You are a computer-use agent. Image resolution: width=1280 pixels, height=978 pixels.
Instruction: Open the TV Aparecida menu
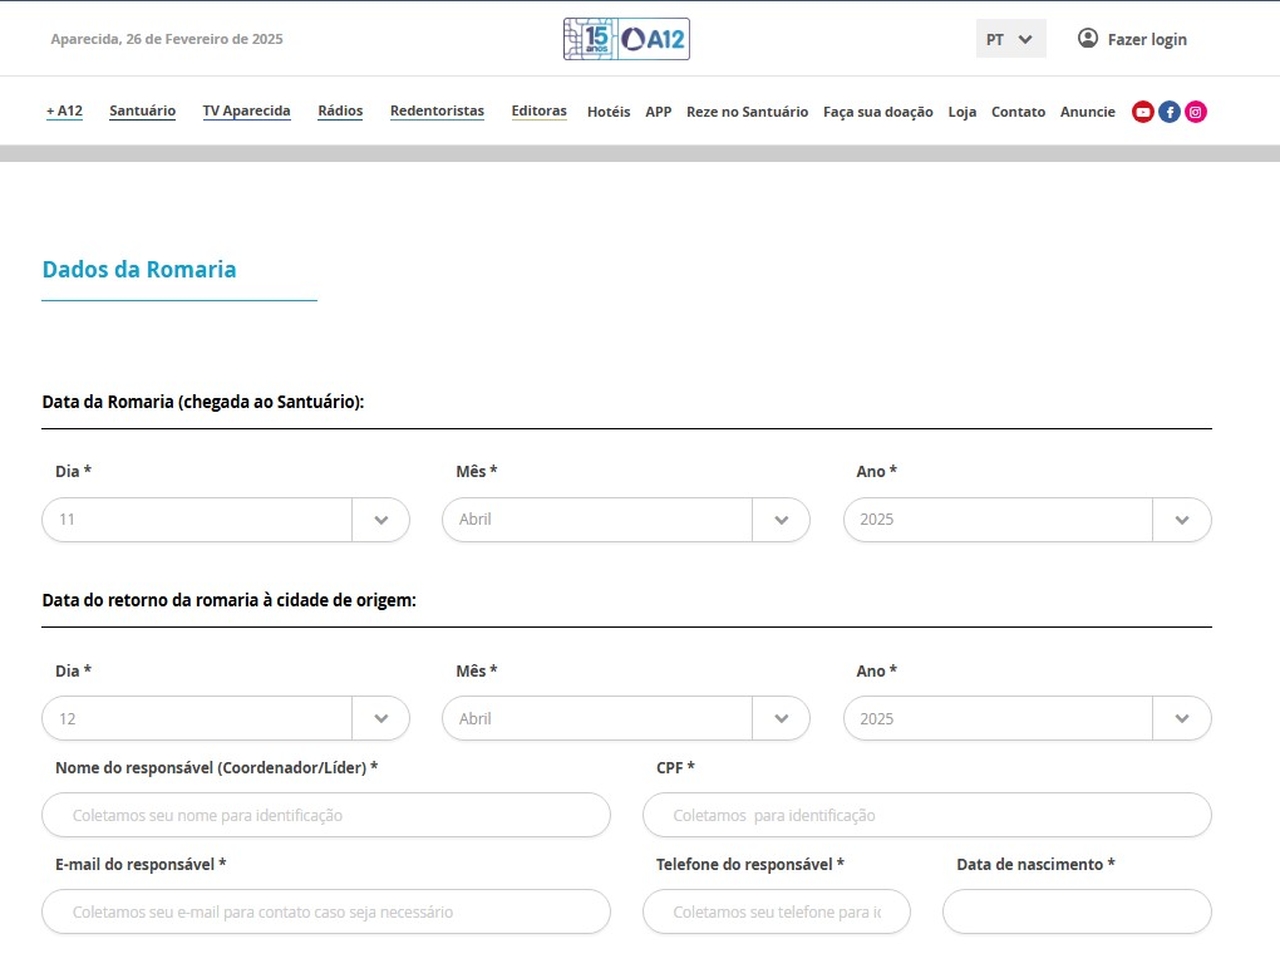click(x=246, y=111)
